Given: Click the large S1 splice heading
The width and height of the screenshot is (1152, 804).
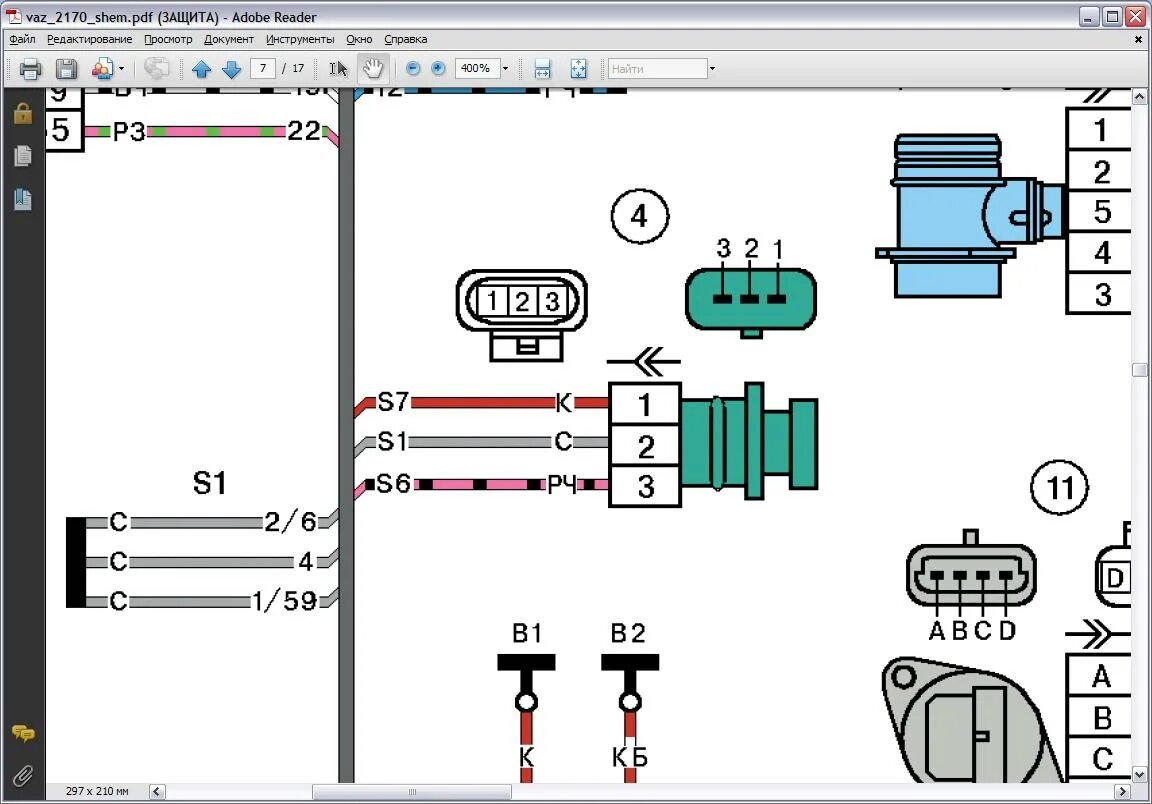Looking at the screenshot, I should [x=209, y=484].
